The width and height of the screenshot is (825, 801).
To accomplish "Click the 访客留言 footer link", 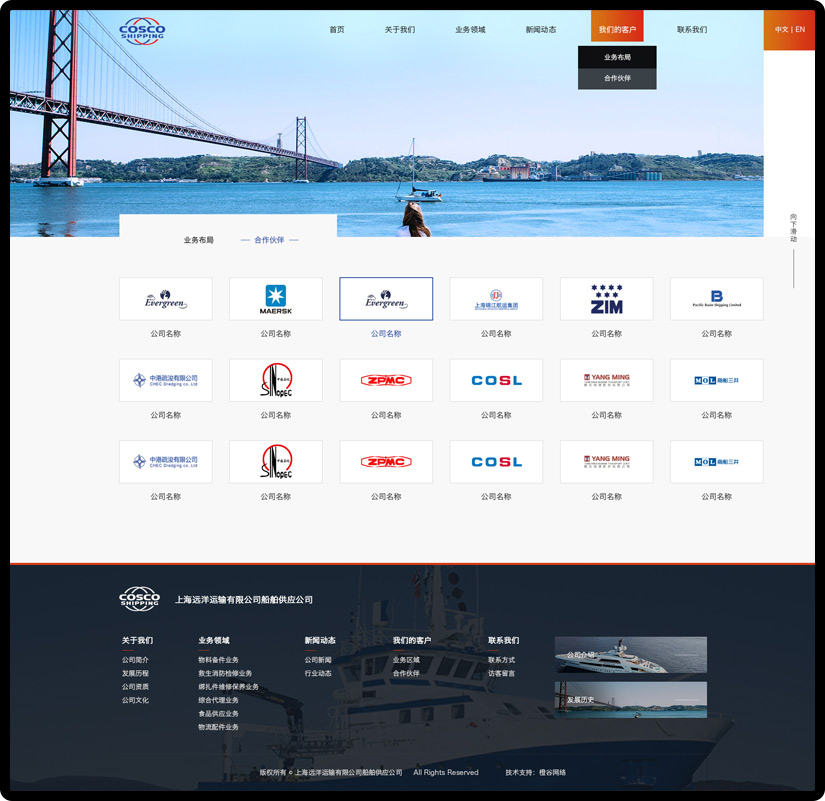I will click(501, 673).
